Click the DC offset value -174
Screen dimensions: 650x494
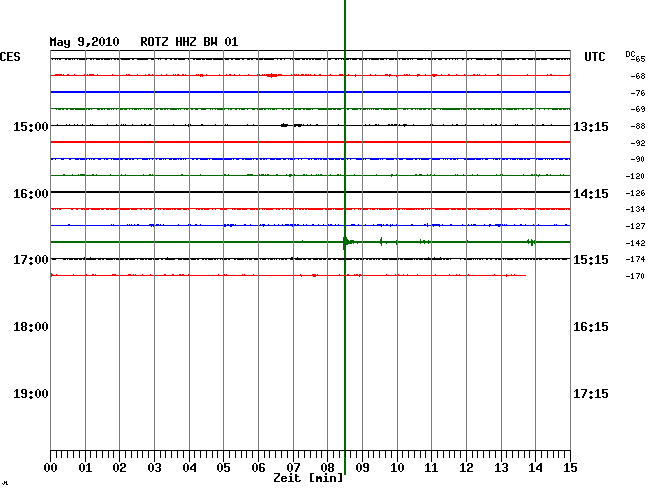coord(635,259)
